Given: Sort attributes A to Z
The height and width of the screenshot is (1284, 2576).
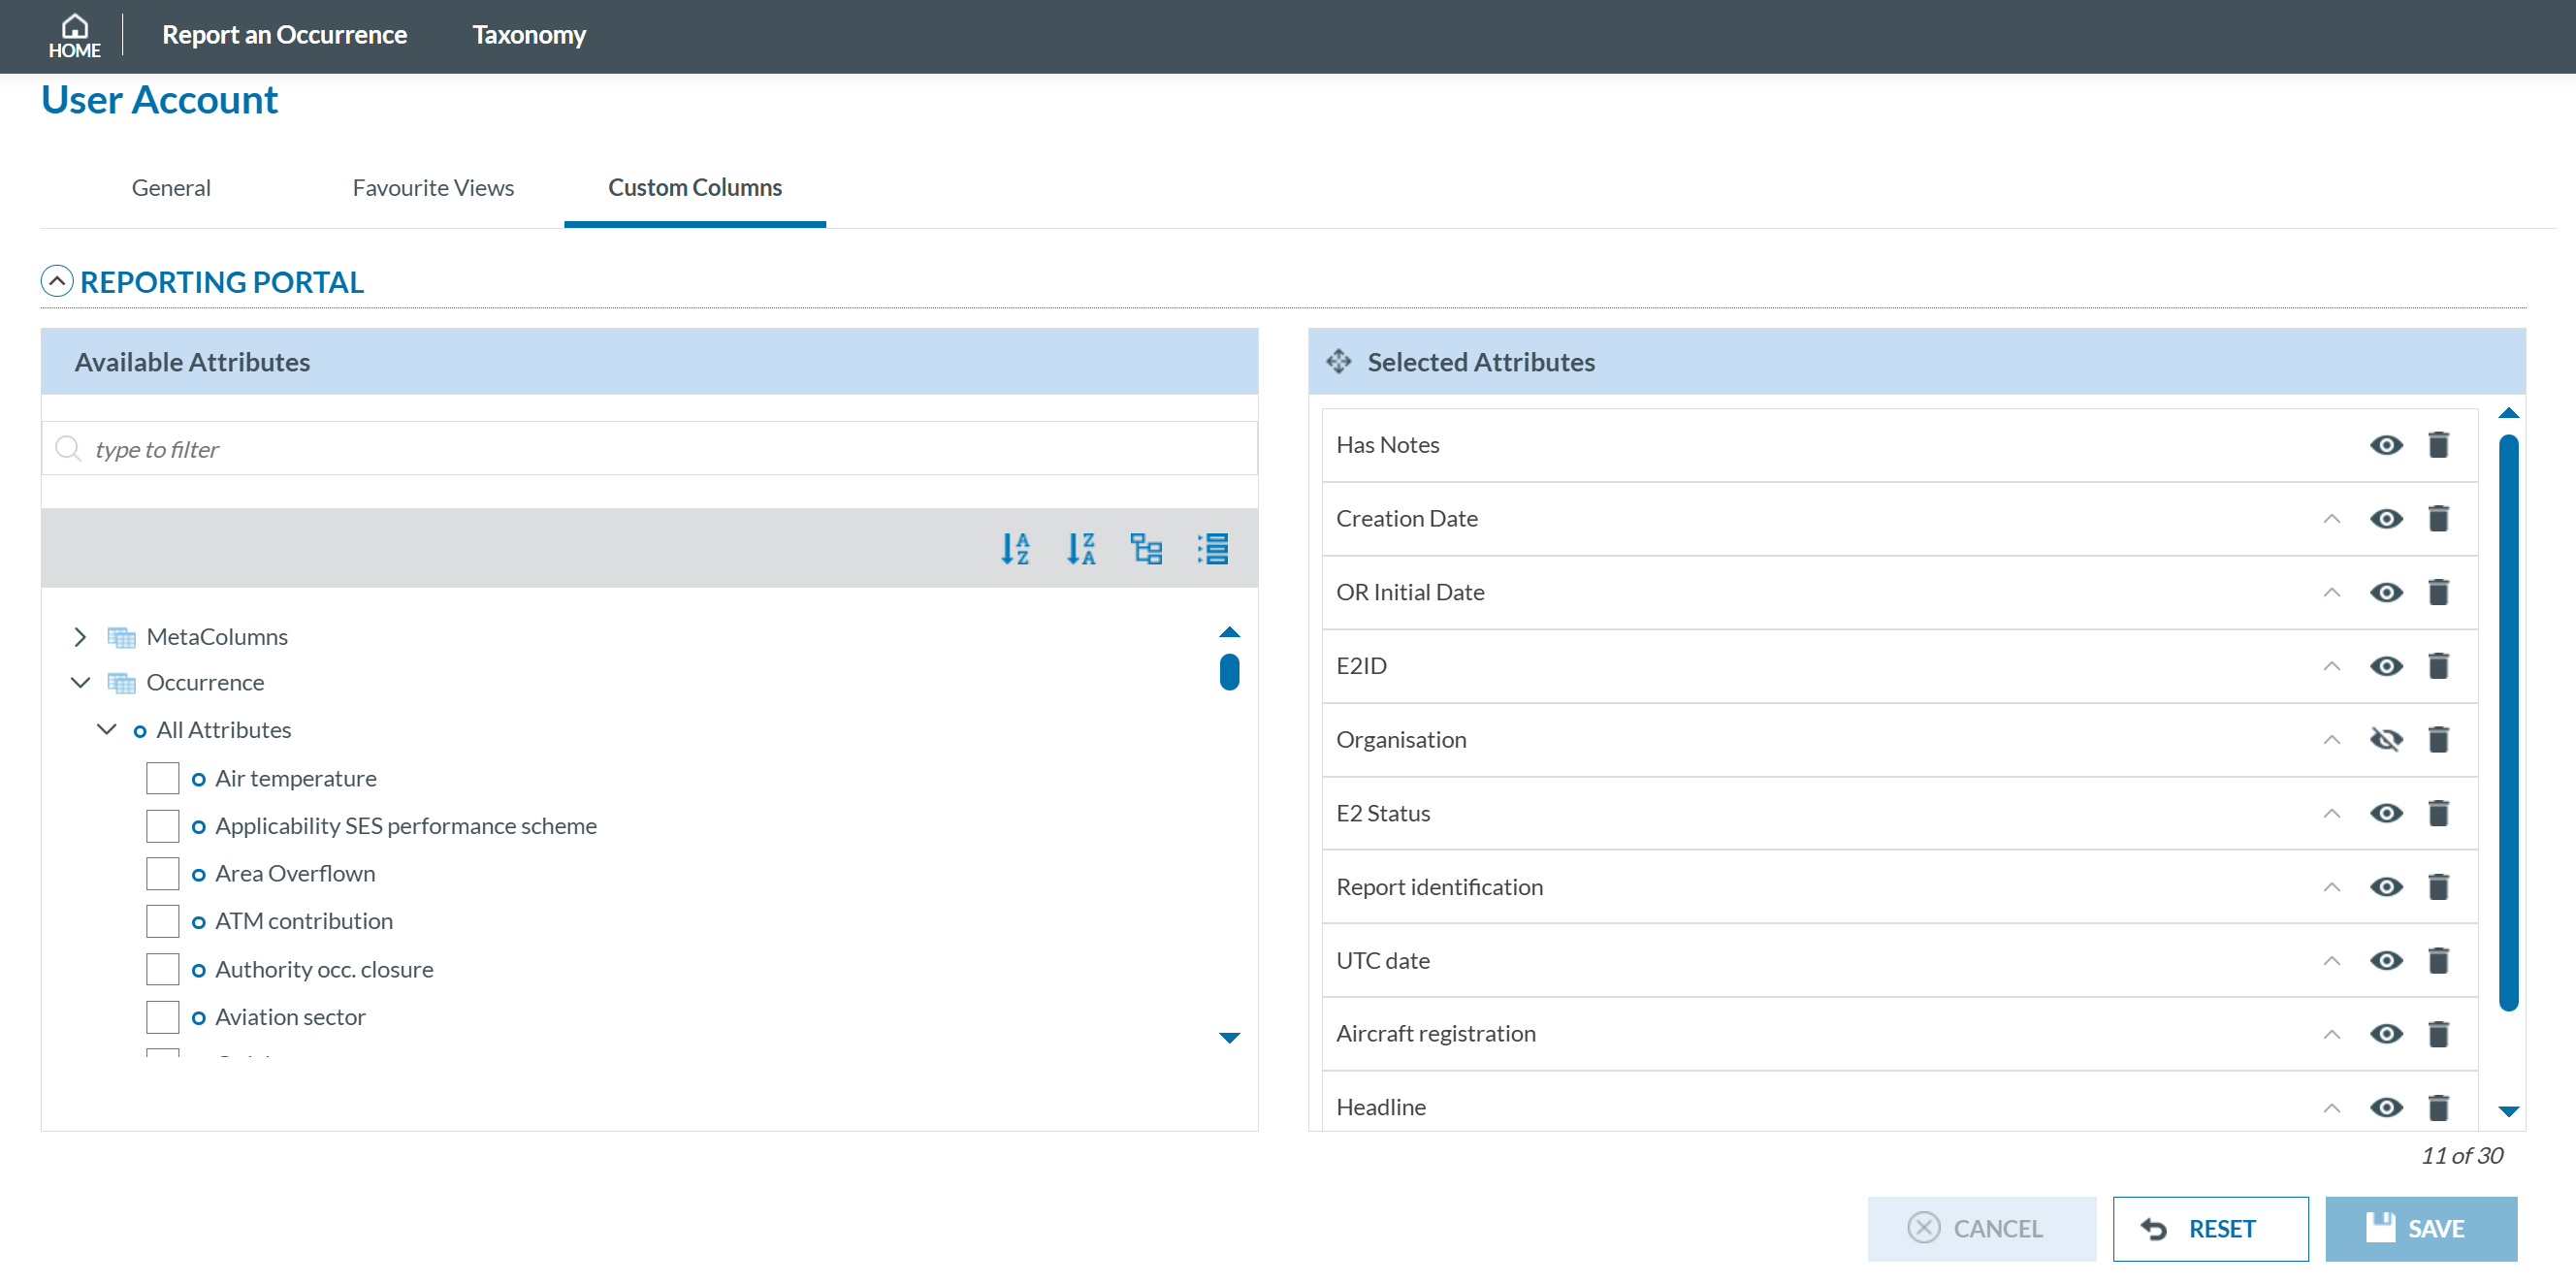Looking at the screenshot, I should tap(1015, 548).
